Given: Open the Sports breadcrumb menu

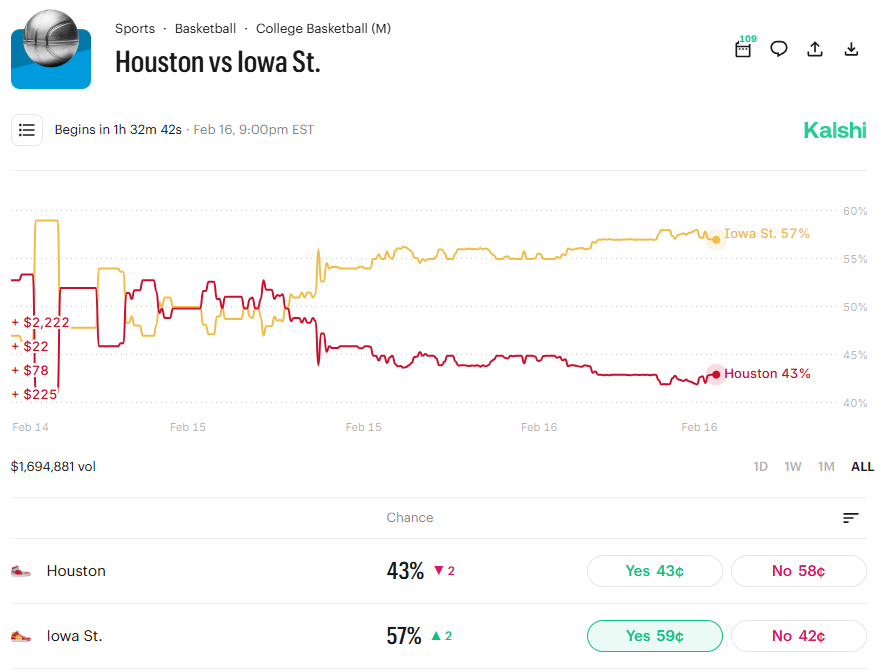Looking at the screenshot, I should pos(135,28).
